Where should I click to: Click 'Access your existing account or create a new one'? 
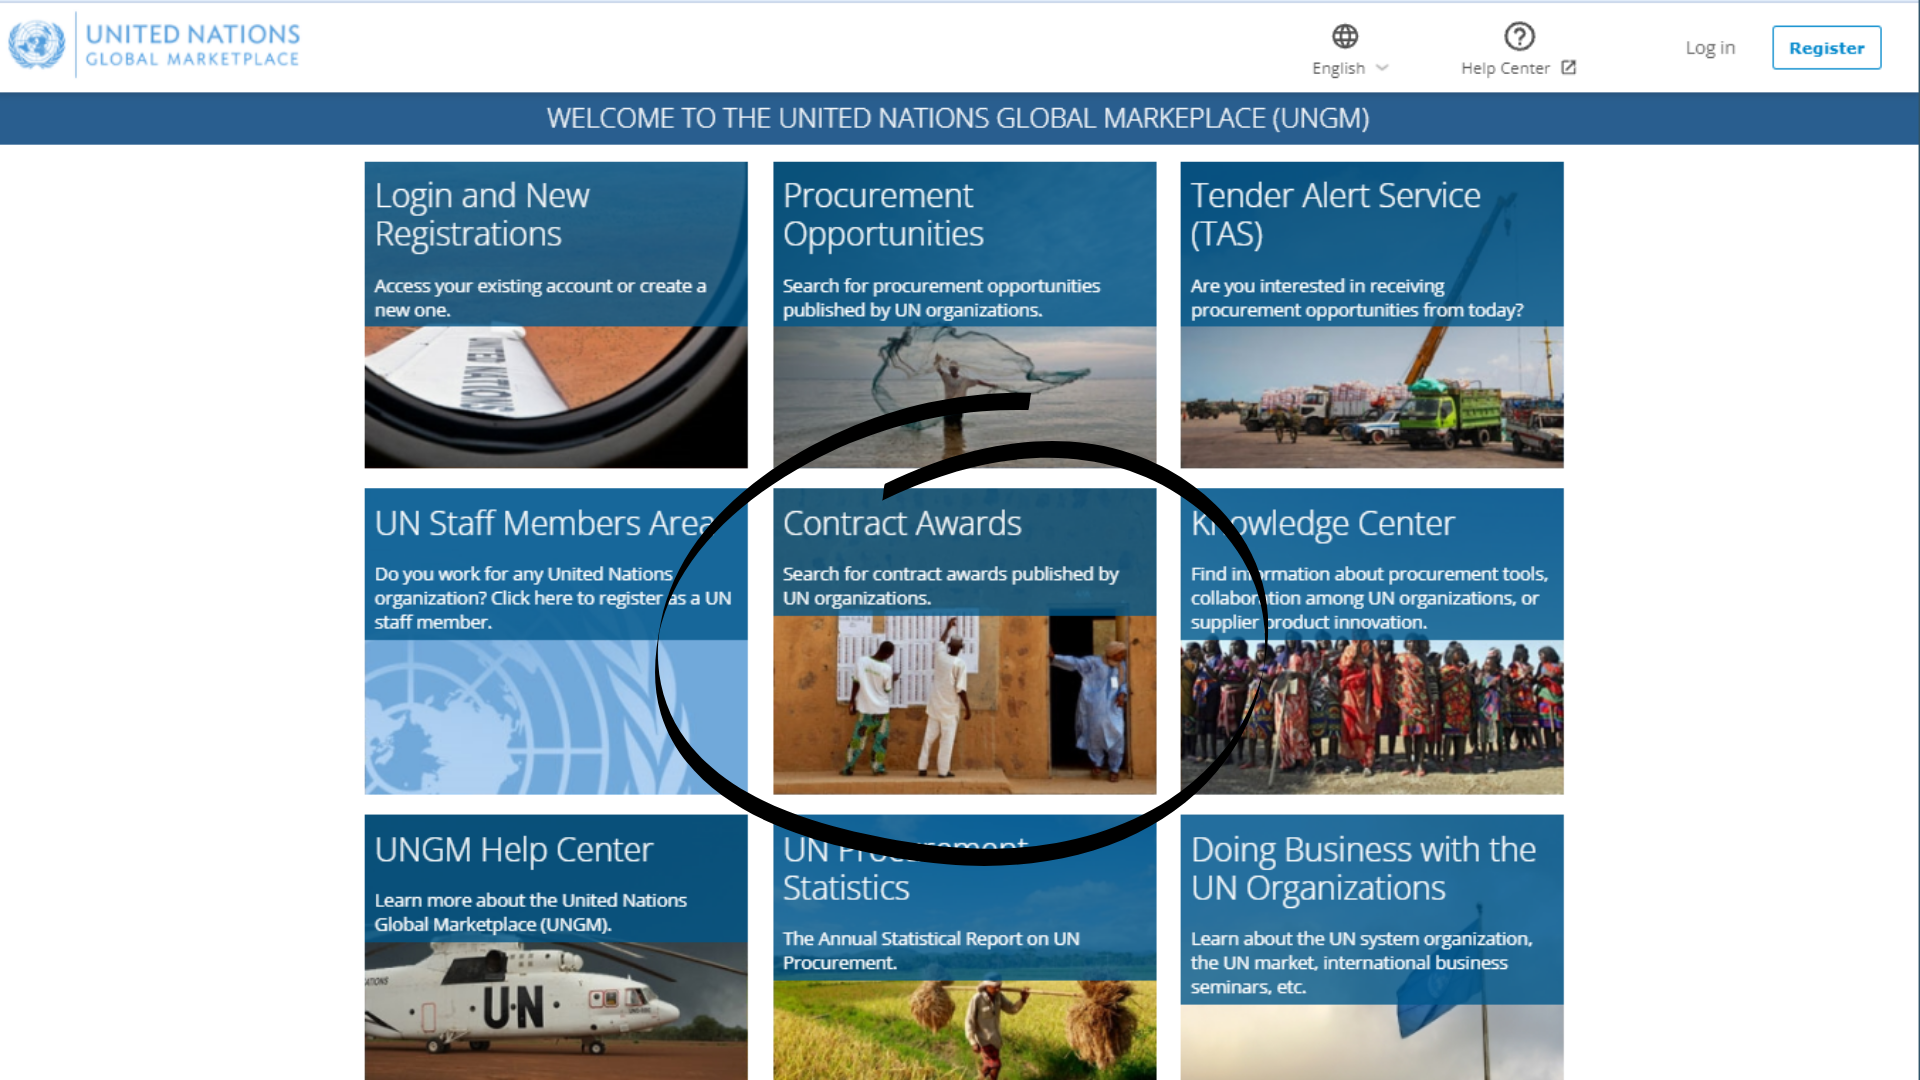[x=540, y=298]
